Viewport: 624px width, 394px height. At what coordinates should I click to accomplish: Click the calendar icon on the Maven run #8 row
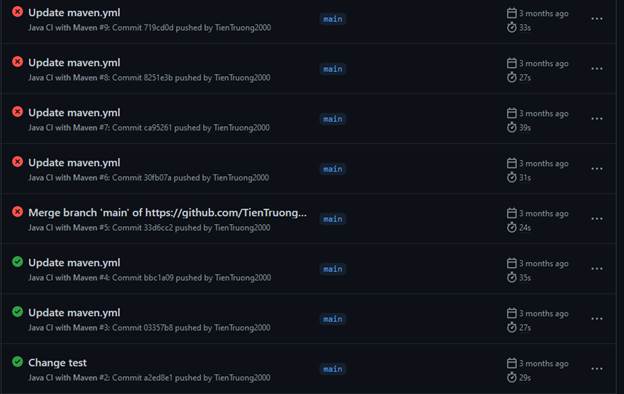click(x=511, y=63)
